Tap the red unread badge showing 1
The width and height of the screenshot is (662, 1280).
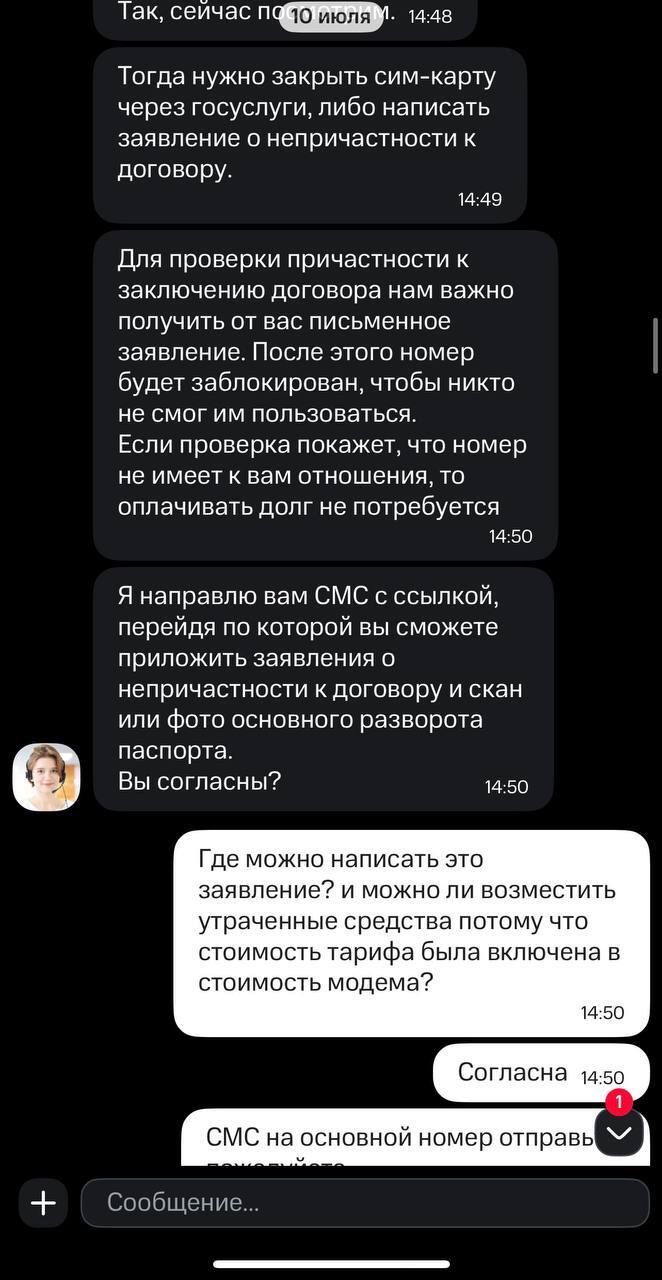[619, 1102]
